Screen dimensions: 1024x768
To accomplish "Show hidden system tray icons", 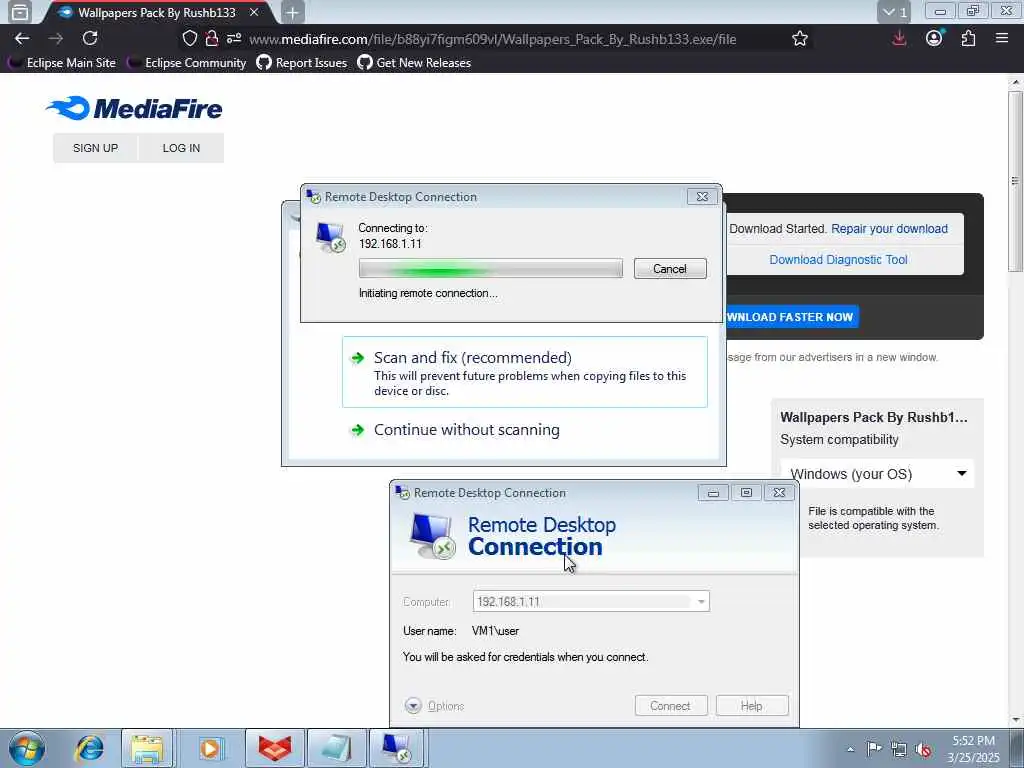I will pos(850,749).
